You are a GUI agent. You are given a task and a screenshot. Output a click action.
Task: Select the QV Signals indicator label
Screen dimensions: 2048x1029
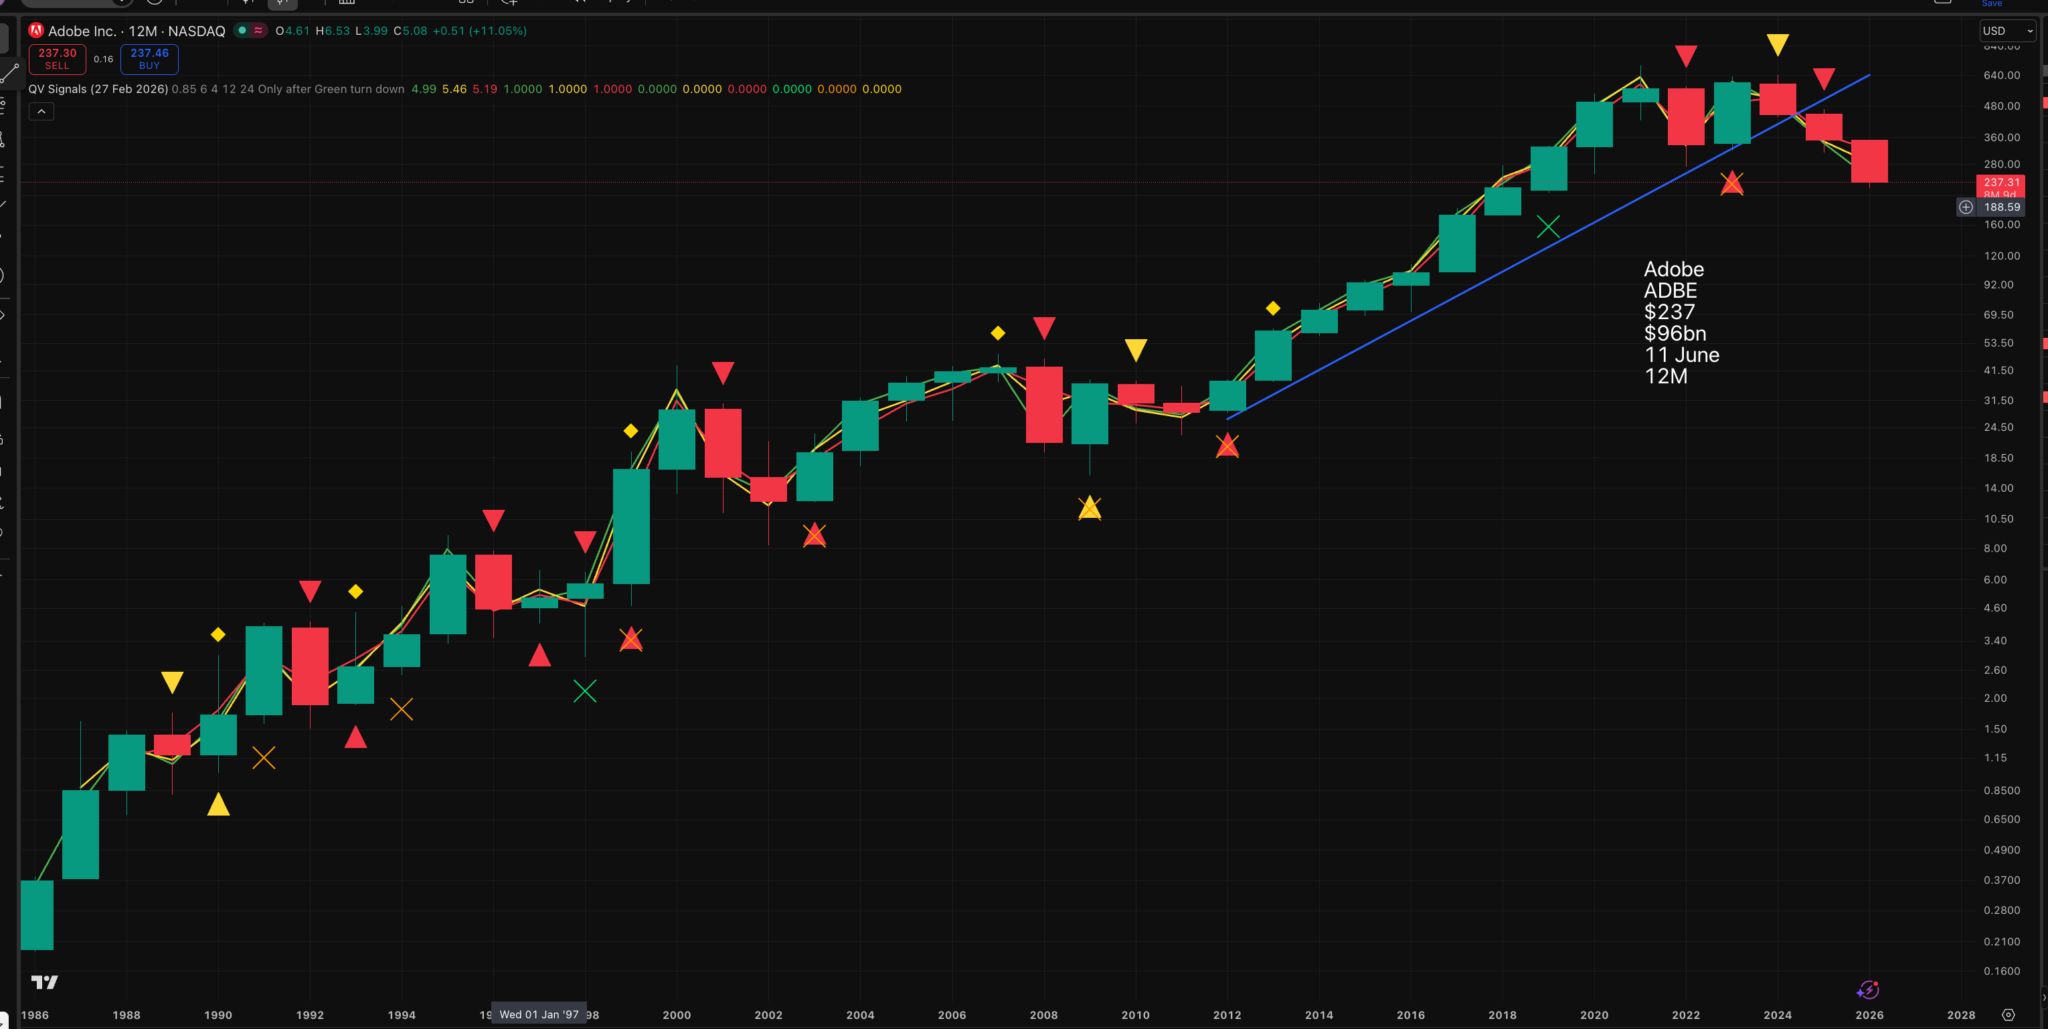(58, 89)
